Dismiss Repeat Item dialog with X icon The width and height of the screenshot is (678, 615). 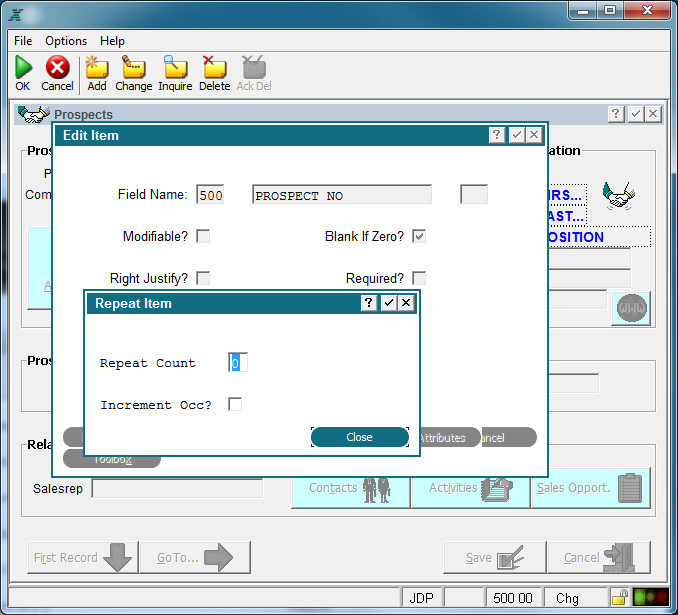406,303
